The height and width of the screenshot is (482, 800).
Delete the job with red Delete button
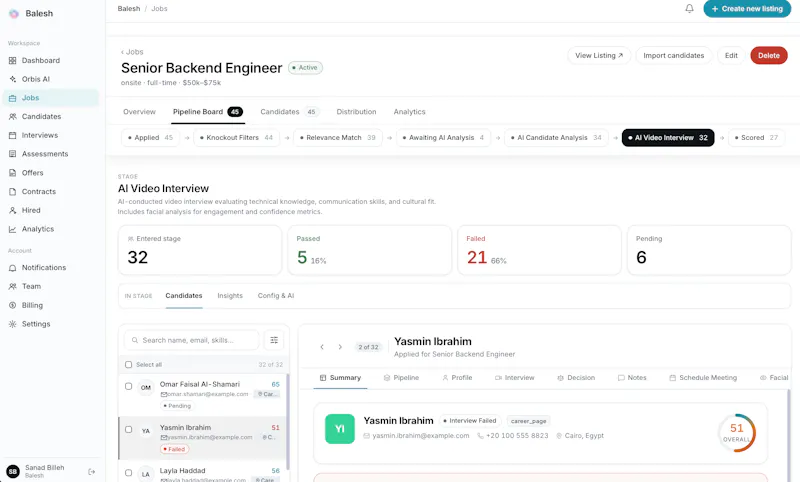click(769, 56)
